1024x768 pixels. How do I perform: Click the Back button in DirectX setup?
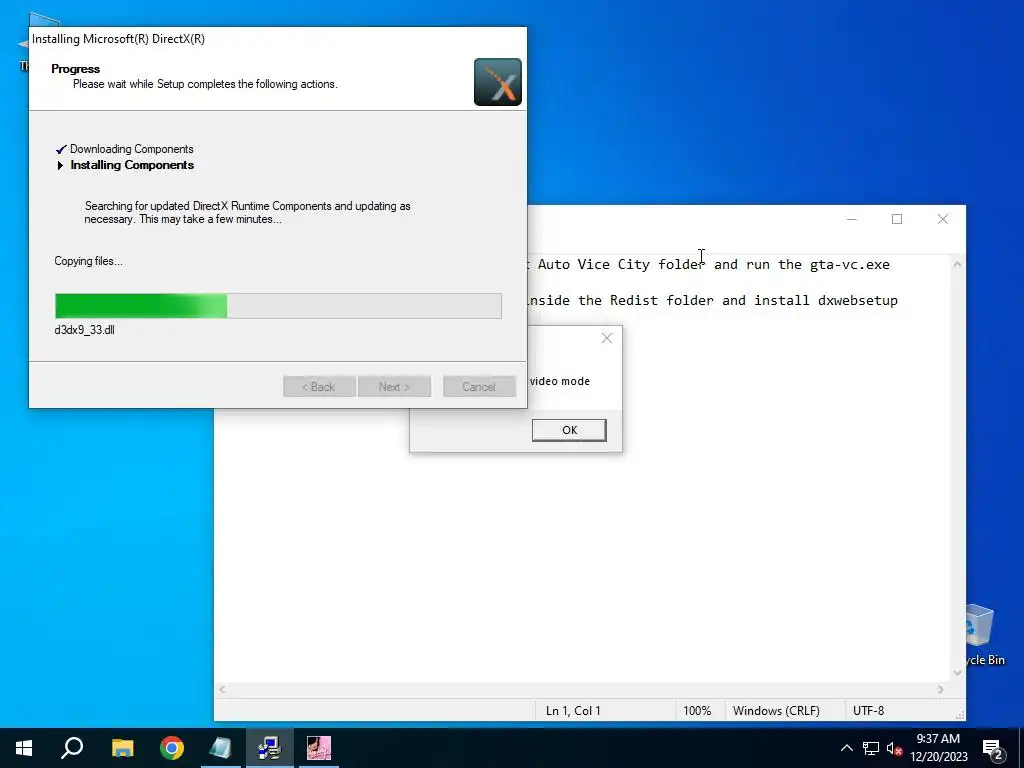[x=319, y=387]
